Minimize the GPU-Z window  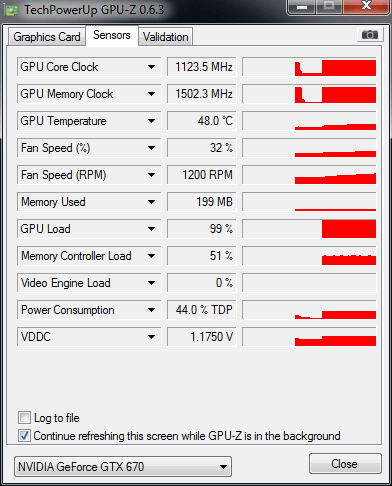(x=302, y=7)
